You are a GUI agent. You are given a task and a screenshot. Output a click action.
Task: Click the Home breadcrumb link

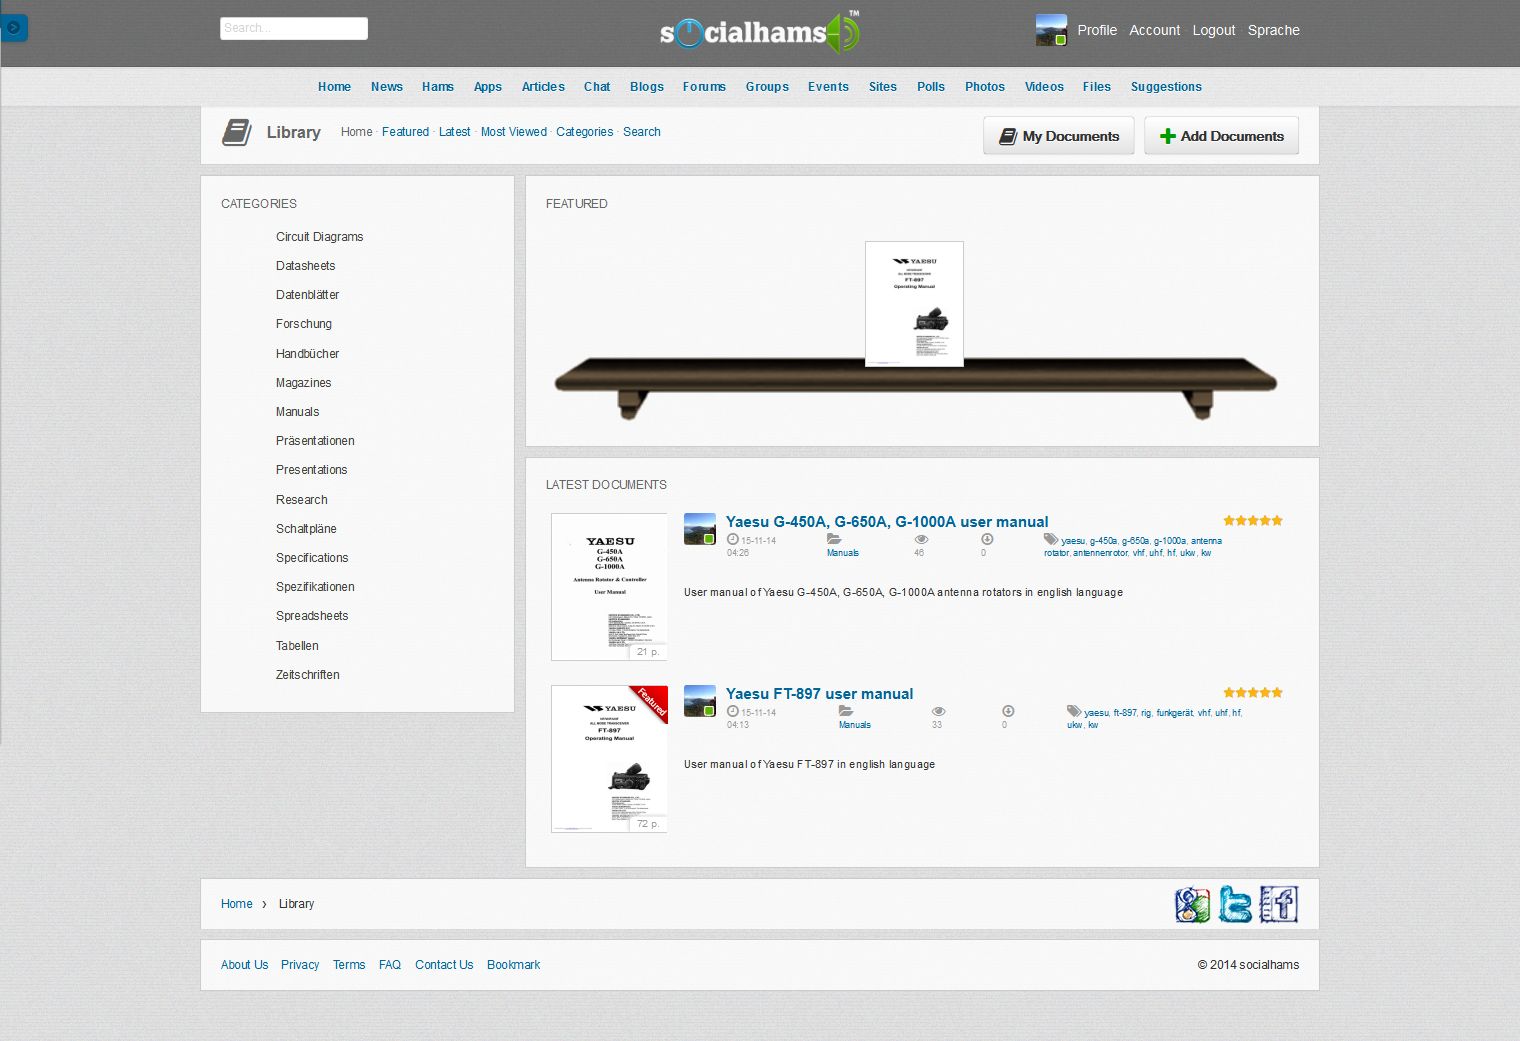(x=236, y=904)
